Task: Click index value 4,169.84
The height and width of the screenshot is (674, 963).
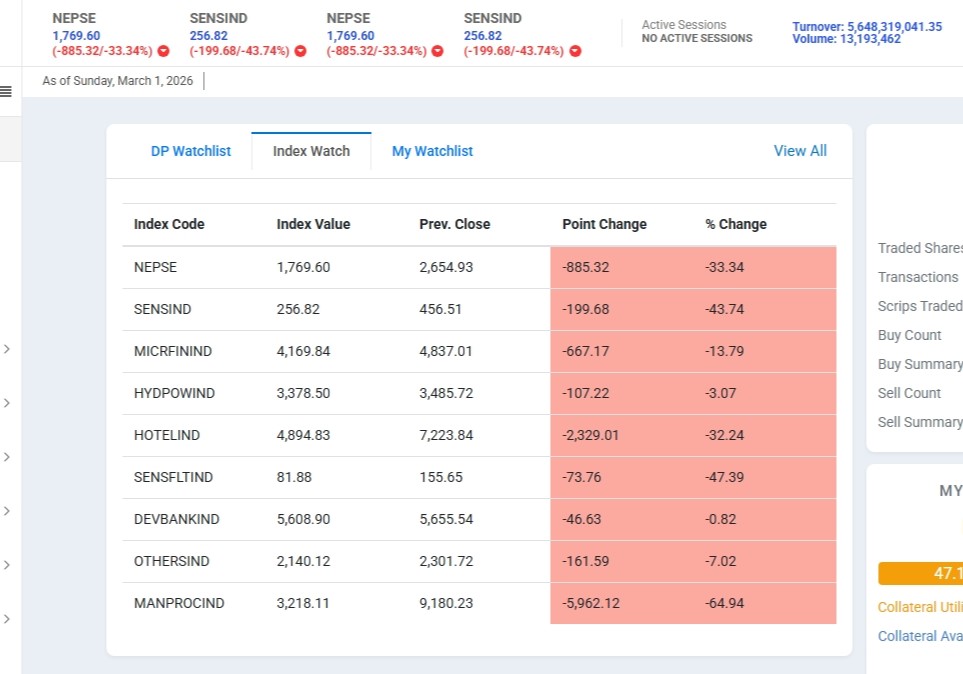Action: click(x=303, y=351)
